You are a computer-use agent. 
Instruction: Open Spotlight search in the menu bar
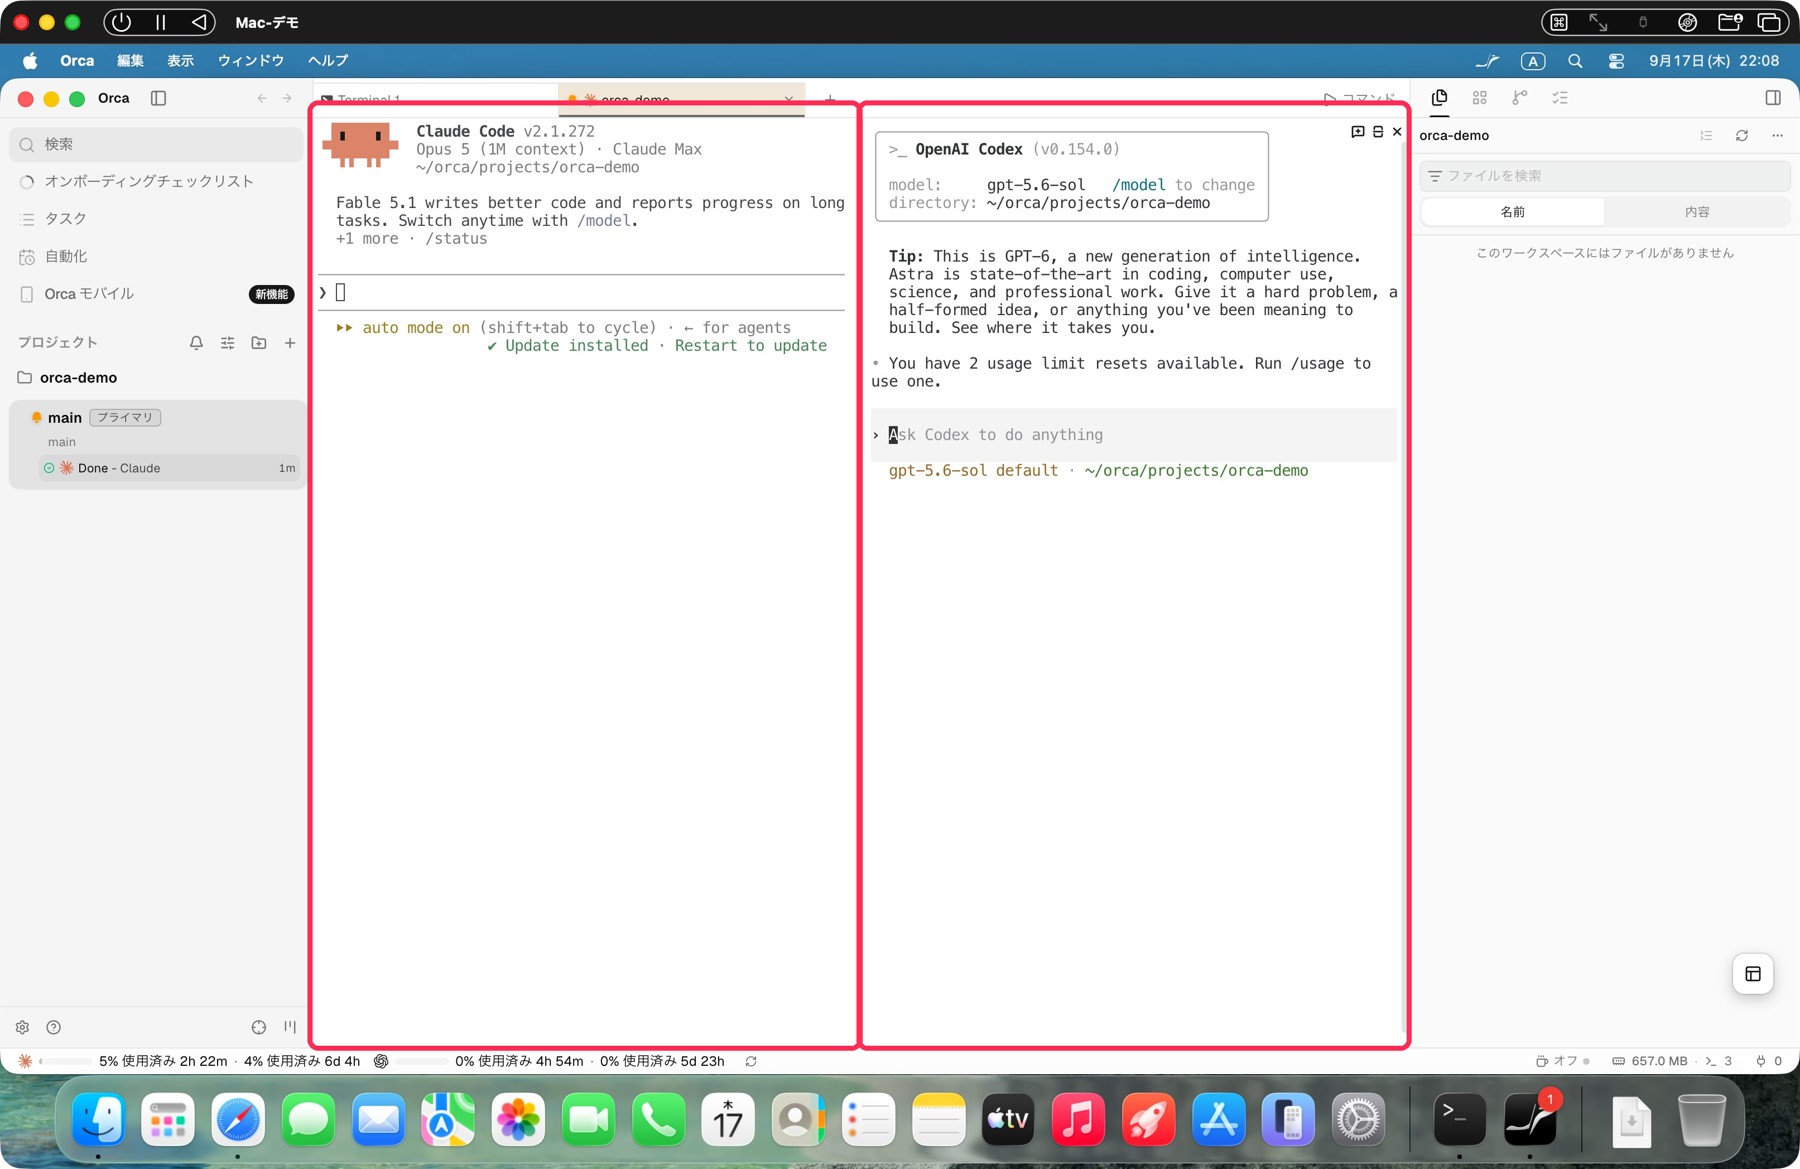(1575, 61)
